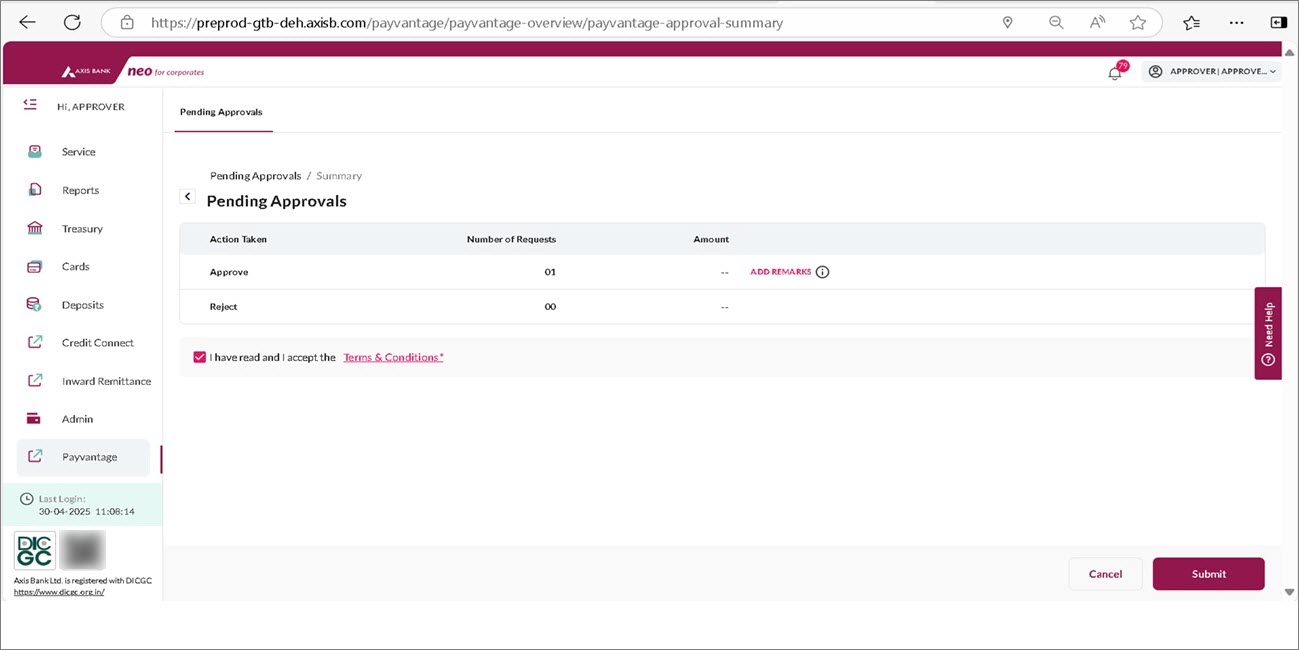1299x650 pixels.
Task: Open the Axis Bank neo logo
Action: point(132,72)
